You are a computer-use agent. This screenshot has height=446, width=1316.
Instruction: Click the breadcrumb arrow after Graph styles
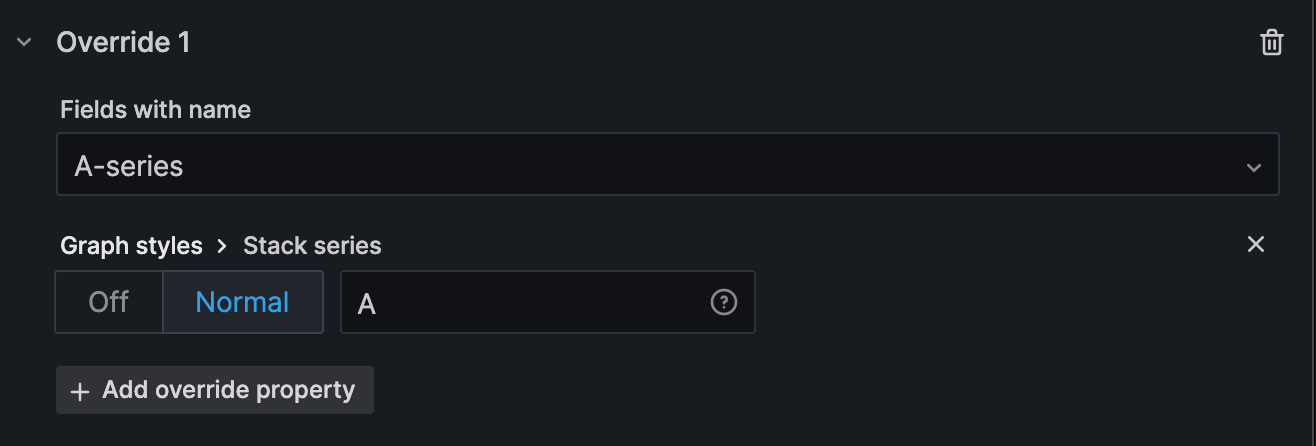223,246
